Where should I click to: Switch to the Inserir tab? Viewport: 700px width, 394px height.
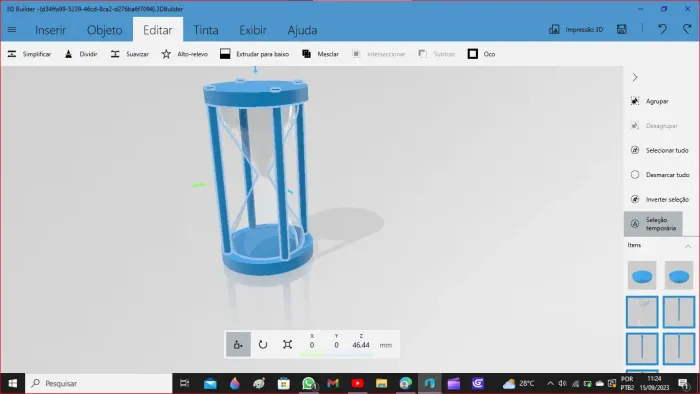[50, 30]
